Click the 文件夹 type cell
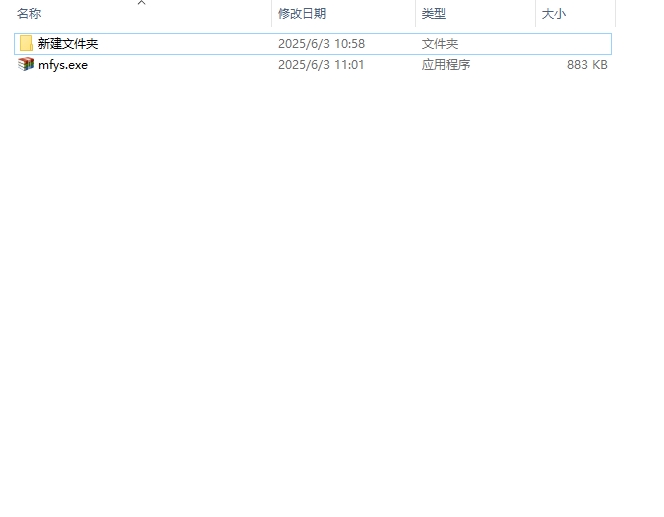Screen dimensions: 664x517 click(x=440, y=44)
